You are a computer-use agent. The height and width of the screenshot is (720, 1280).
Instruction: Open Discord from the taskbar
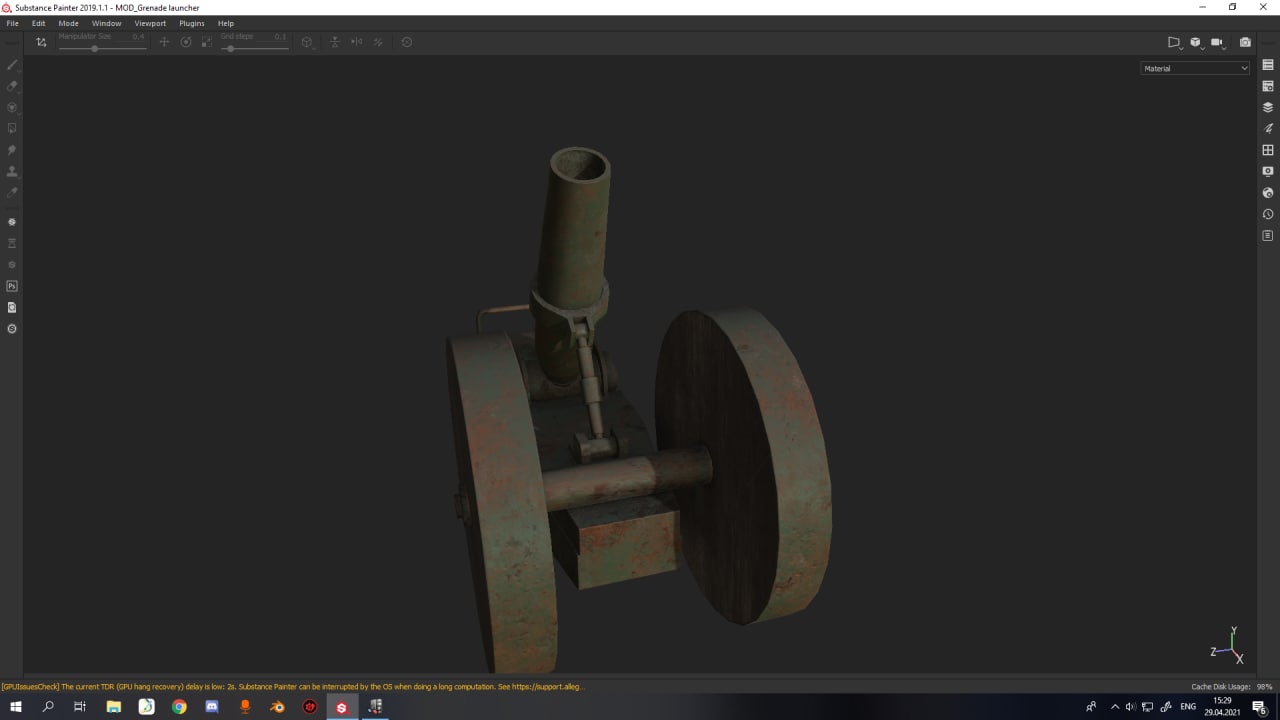212,707
